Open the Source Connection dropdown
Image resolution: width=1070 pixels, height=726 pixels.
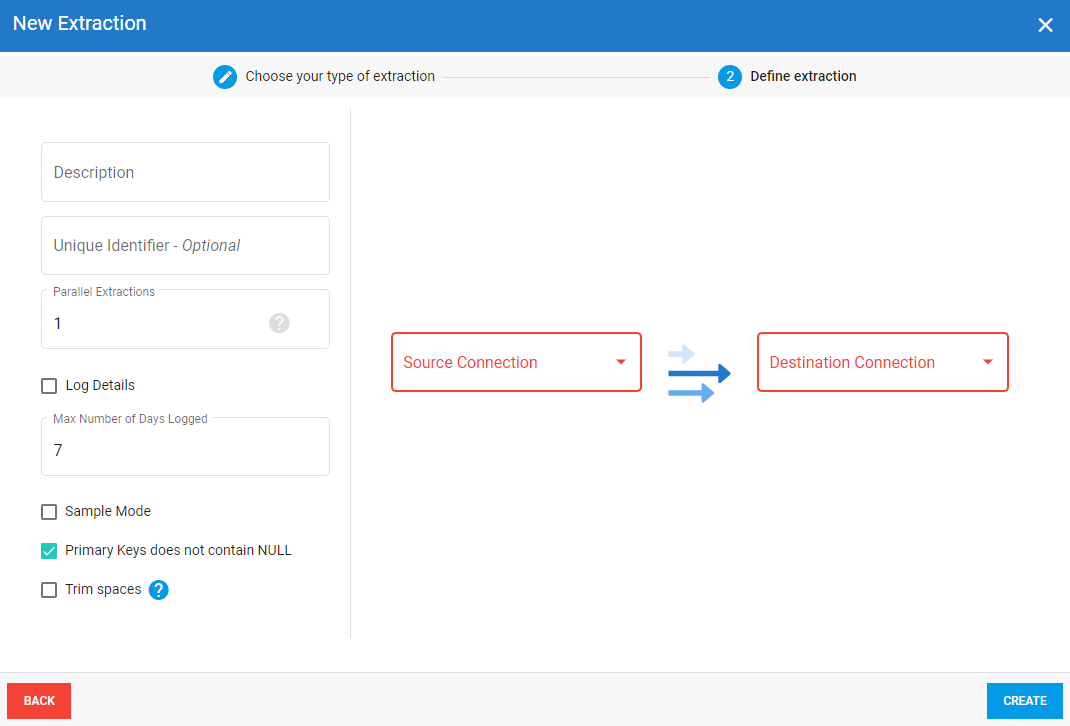(x=516, y=362)
